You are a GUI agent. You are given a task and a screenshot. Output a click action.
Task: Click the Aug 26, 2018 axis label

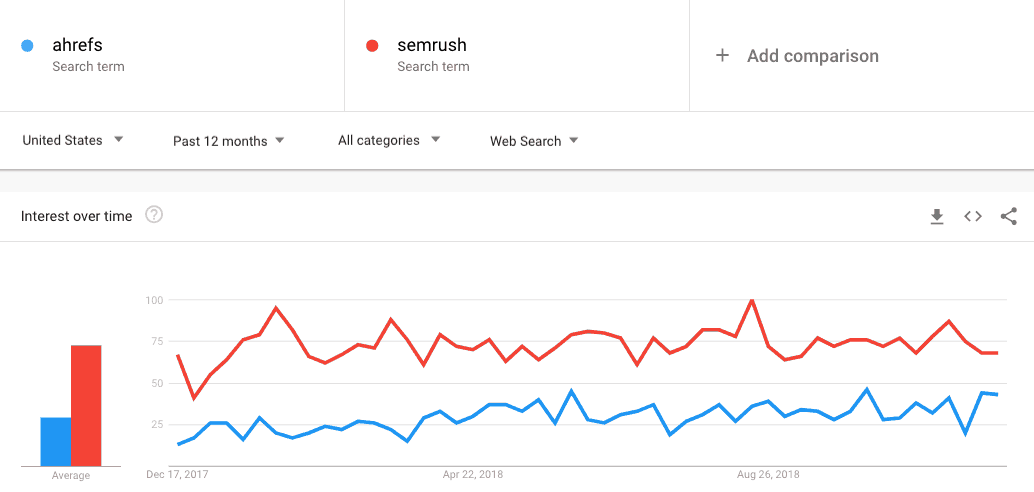768,474
